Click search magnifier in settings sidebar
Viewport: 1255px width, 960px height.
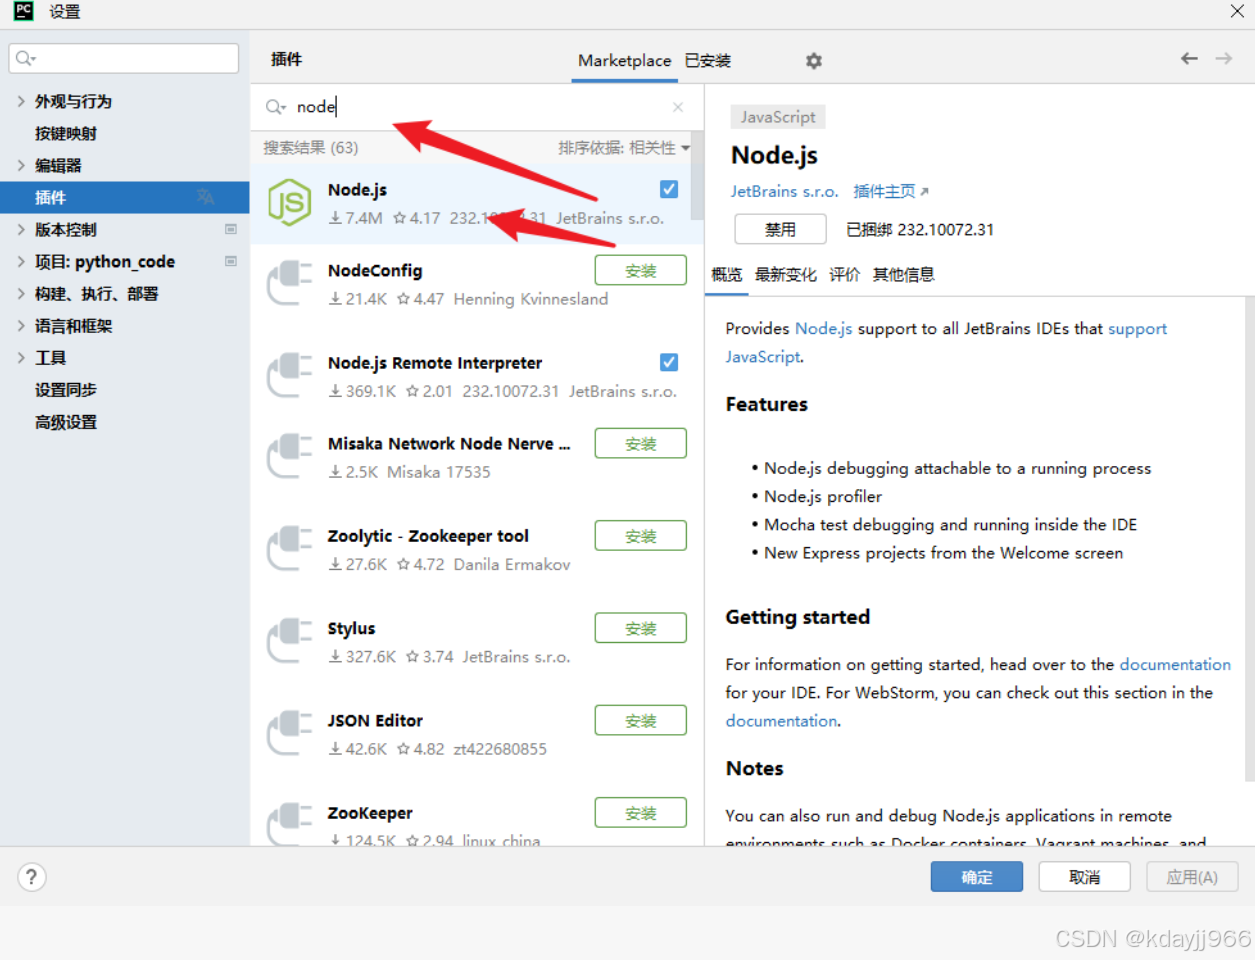point(25,58)
